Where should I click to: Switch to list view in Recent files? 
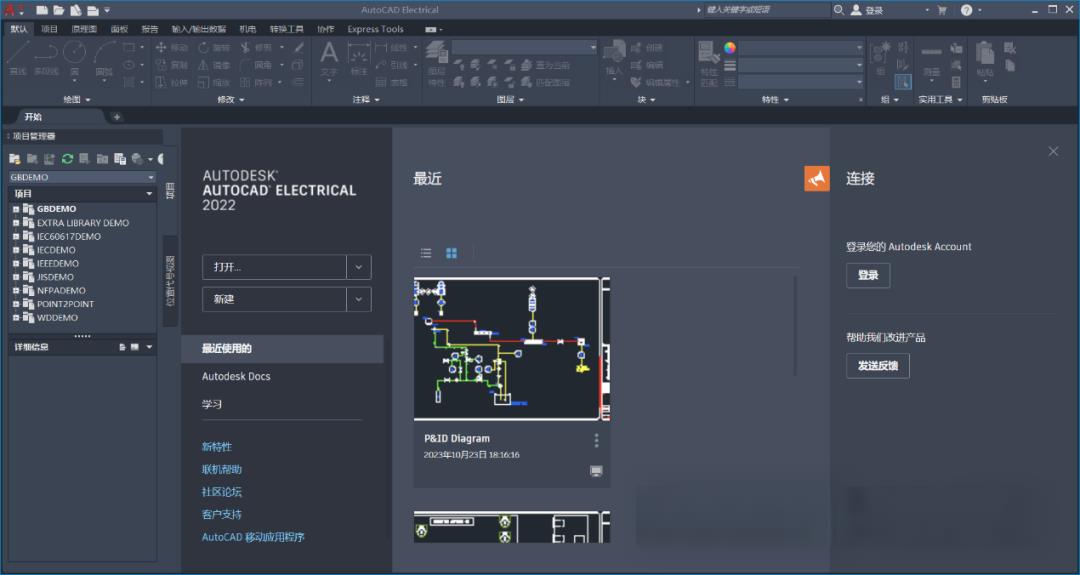[x=426, y=253]
